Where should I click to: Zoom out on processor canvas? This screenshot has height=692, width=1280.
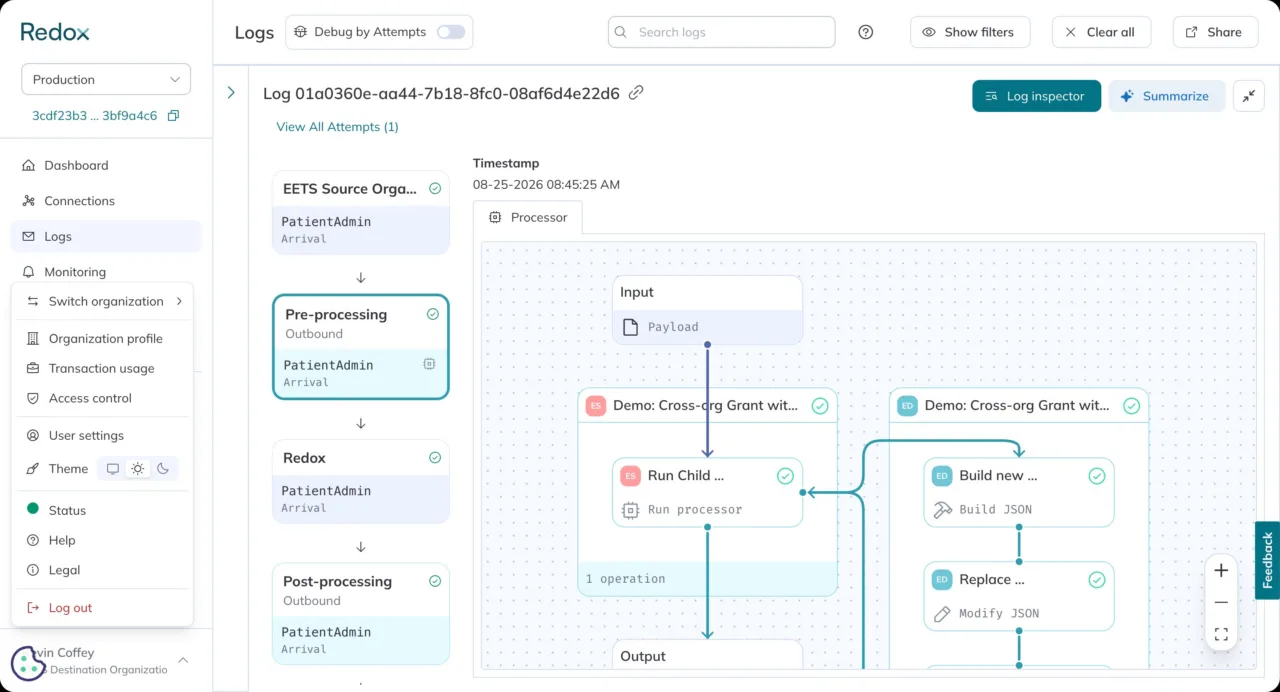[1221, 603]
